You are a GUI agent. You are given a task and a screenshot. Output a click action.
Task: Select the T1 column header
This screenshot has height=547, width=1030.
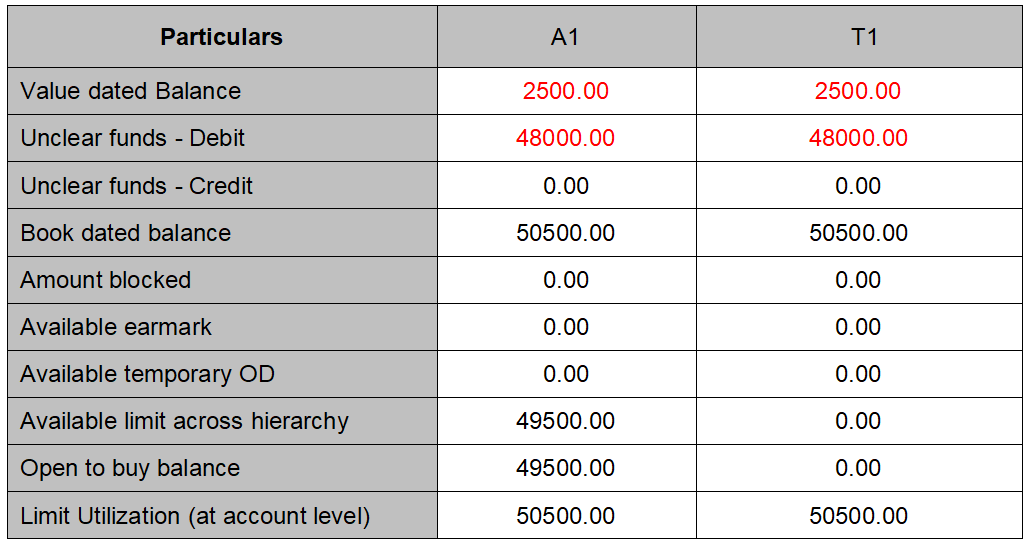[x=858, y=37]
